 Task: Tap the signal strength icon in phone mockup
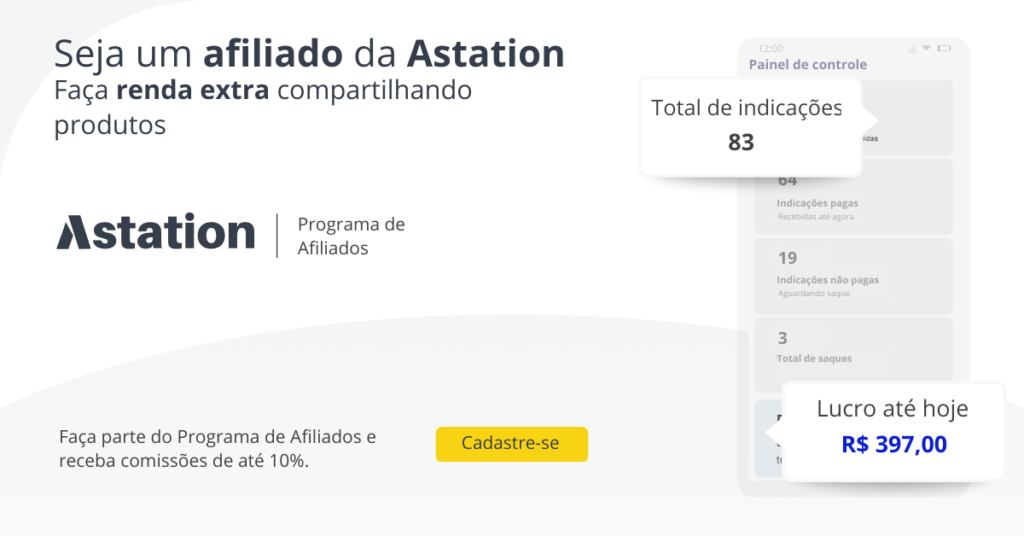coord(912,49)
